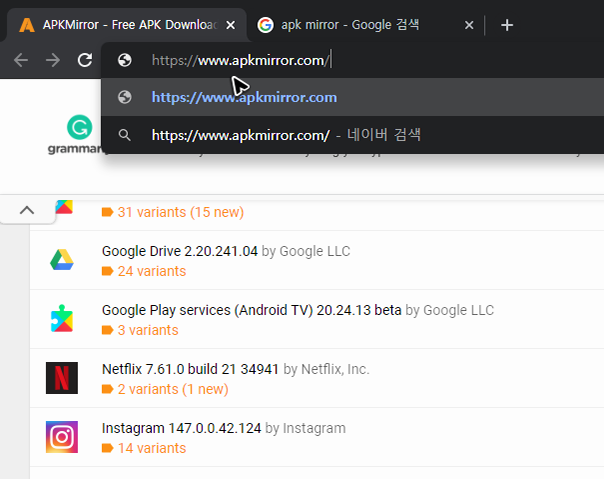Screen dimensions: 604x479
Task: Click the tag icon beside 2 variants
Action: pyautogui.click(x=107, y=389)
